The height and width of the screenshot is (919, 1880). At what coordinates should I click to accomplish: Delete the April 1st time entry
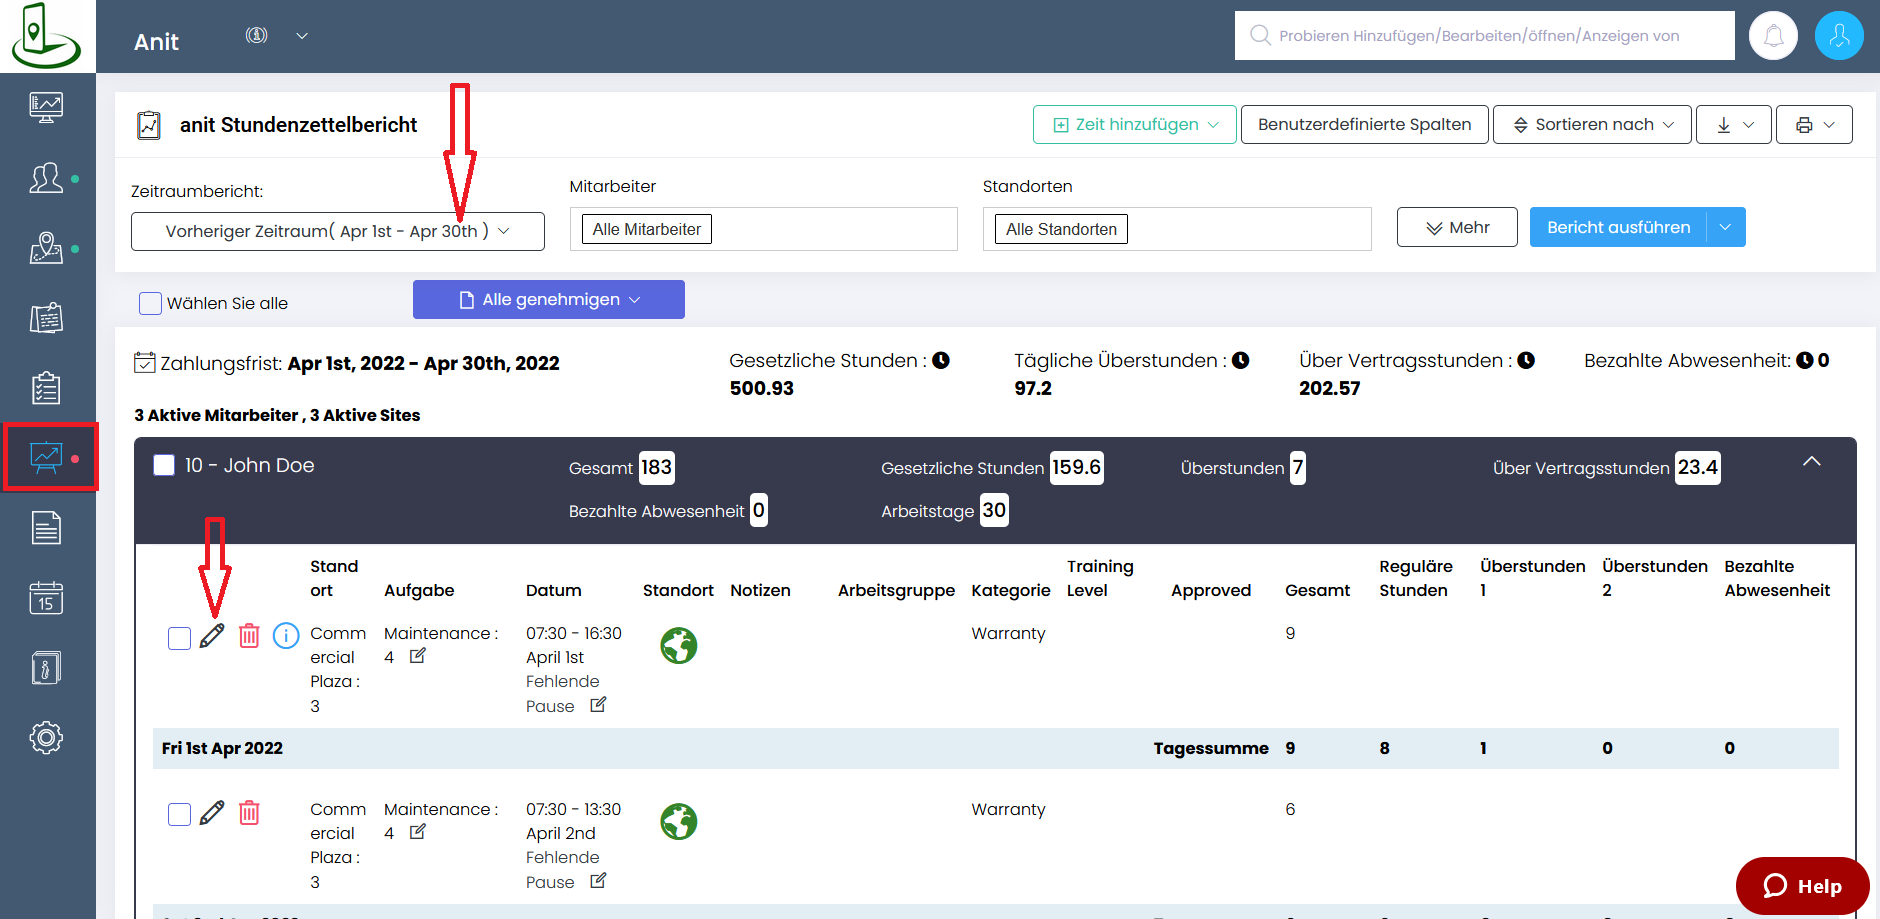coord(249,636)
